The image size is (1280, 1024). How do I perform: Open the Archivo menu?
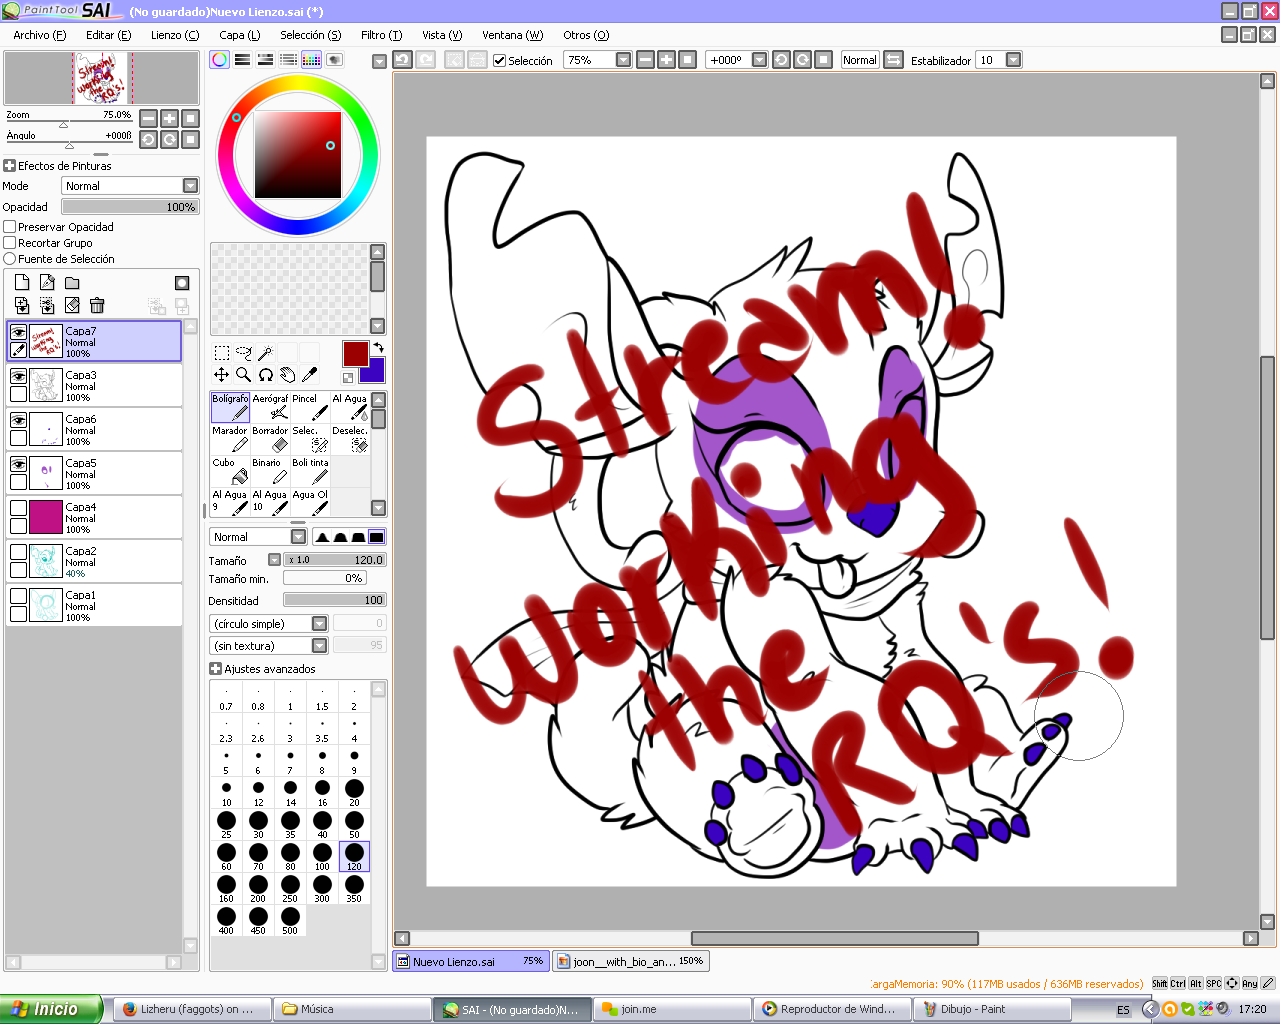point(40,35)
